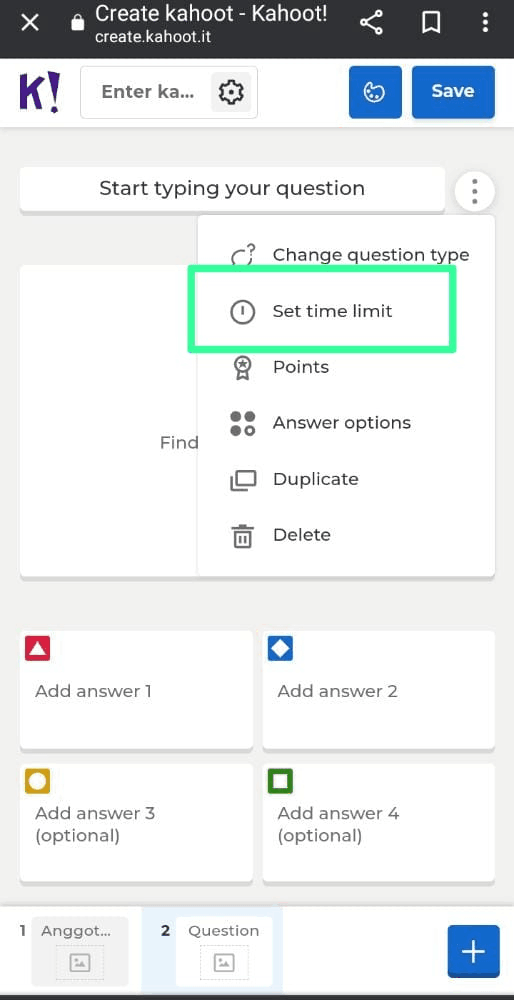Toggle the question options three-dot menu
This screenshot has width=514, height=1000.
coord(474,191)
